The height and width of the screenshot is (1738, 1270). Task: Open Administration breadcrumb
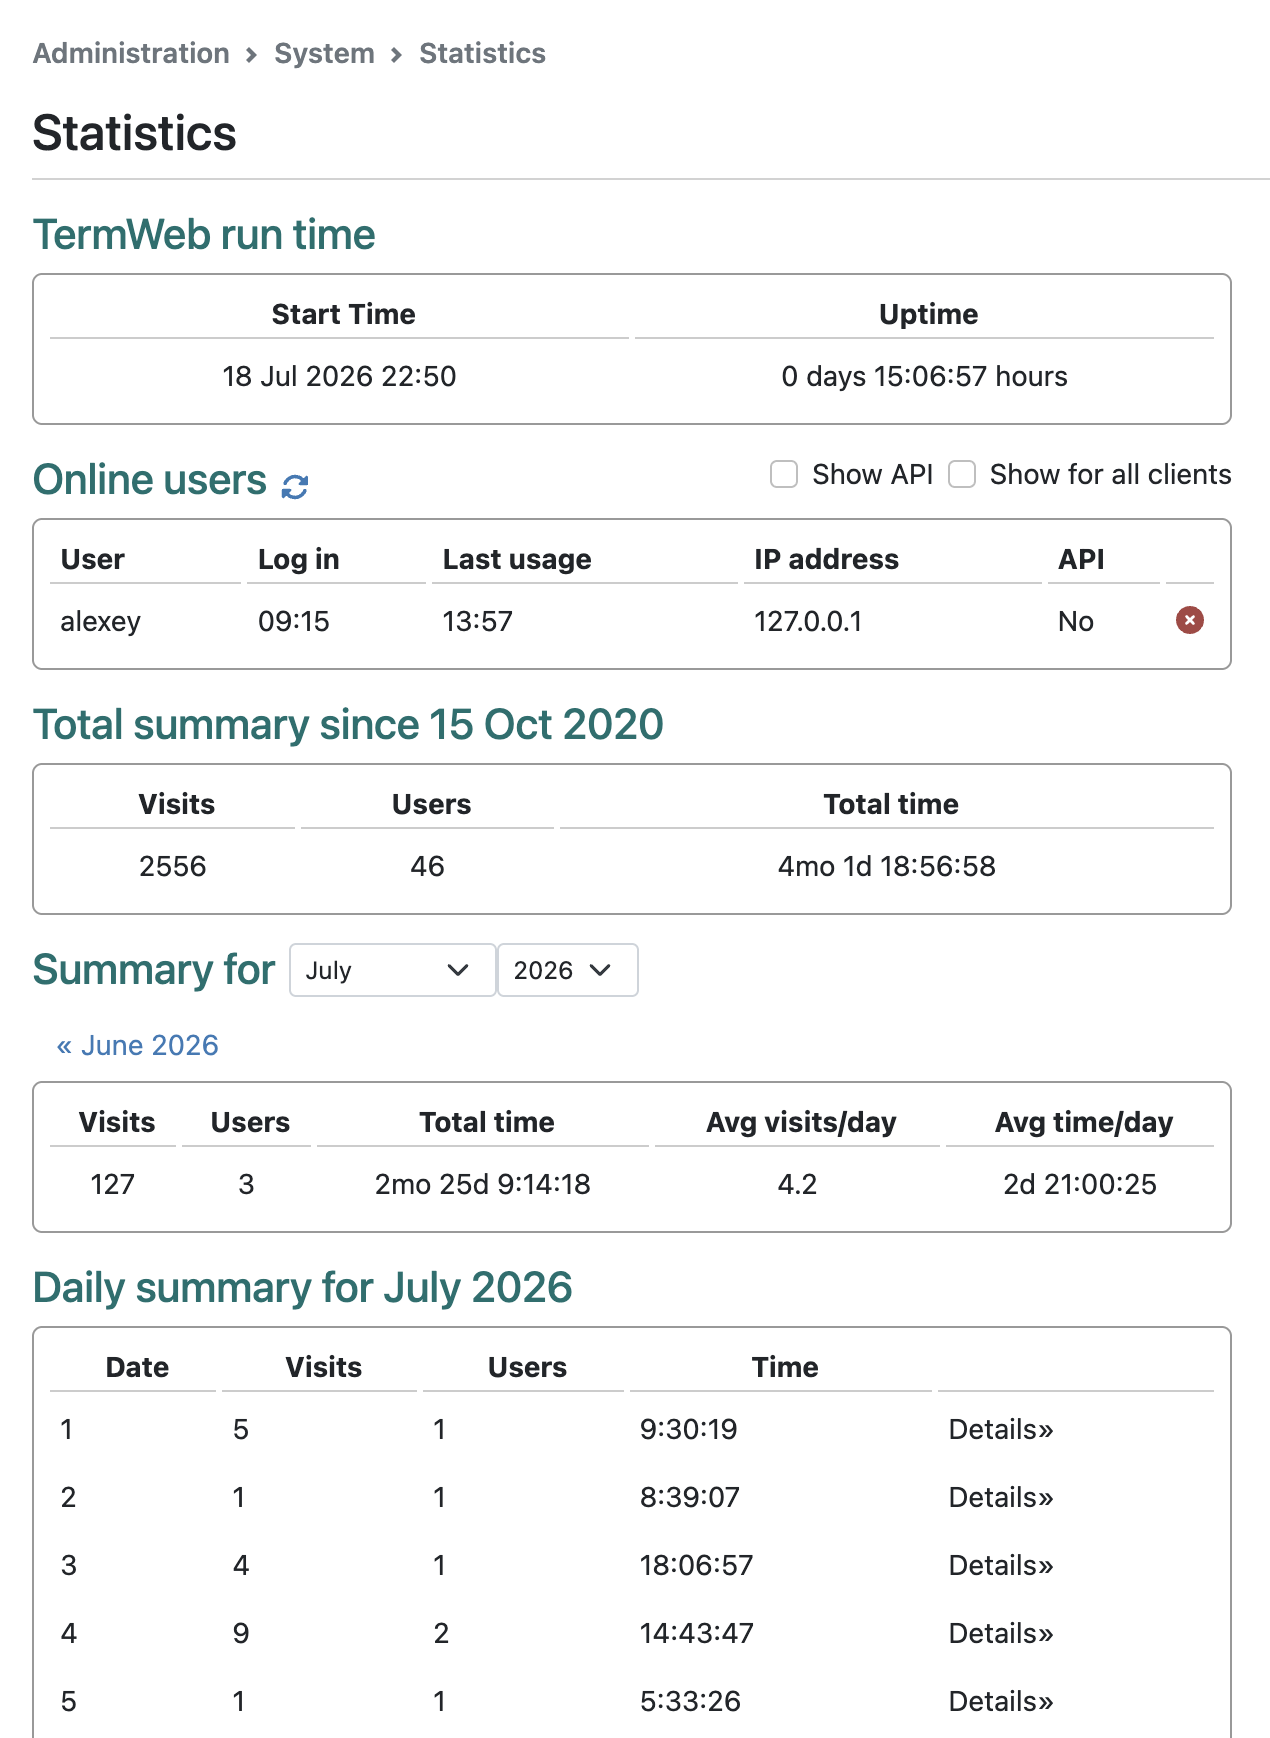(131, 53)
